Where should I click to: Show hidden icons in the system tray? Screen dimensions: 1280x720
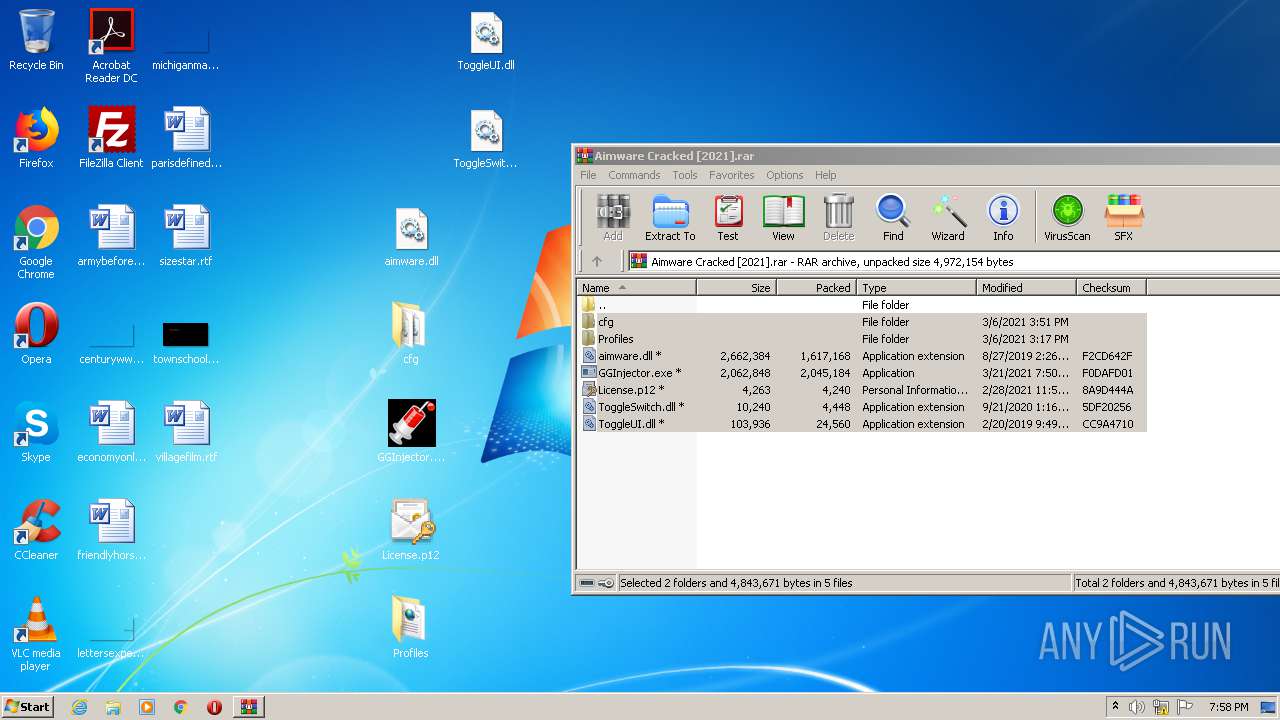[1115, 707]
